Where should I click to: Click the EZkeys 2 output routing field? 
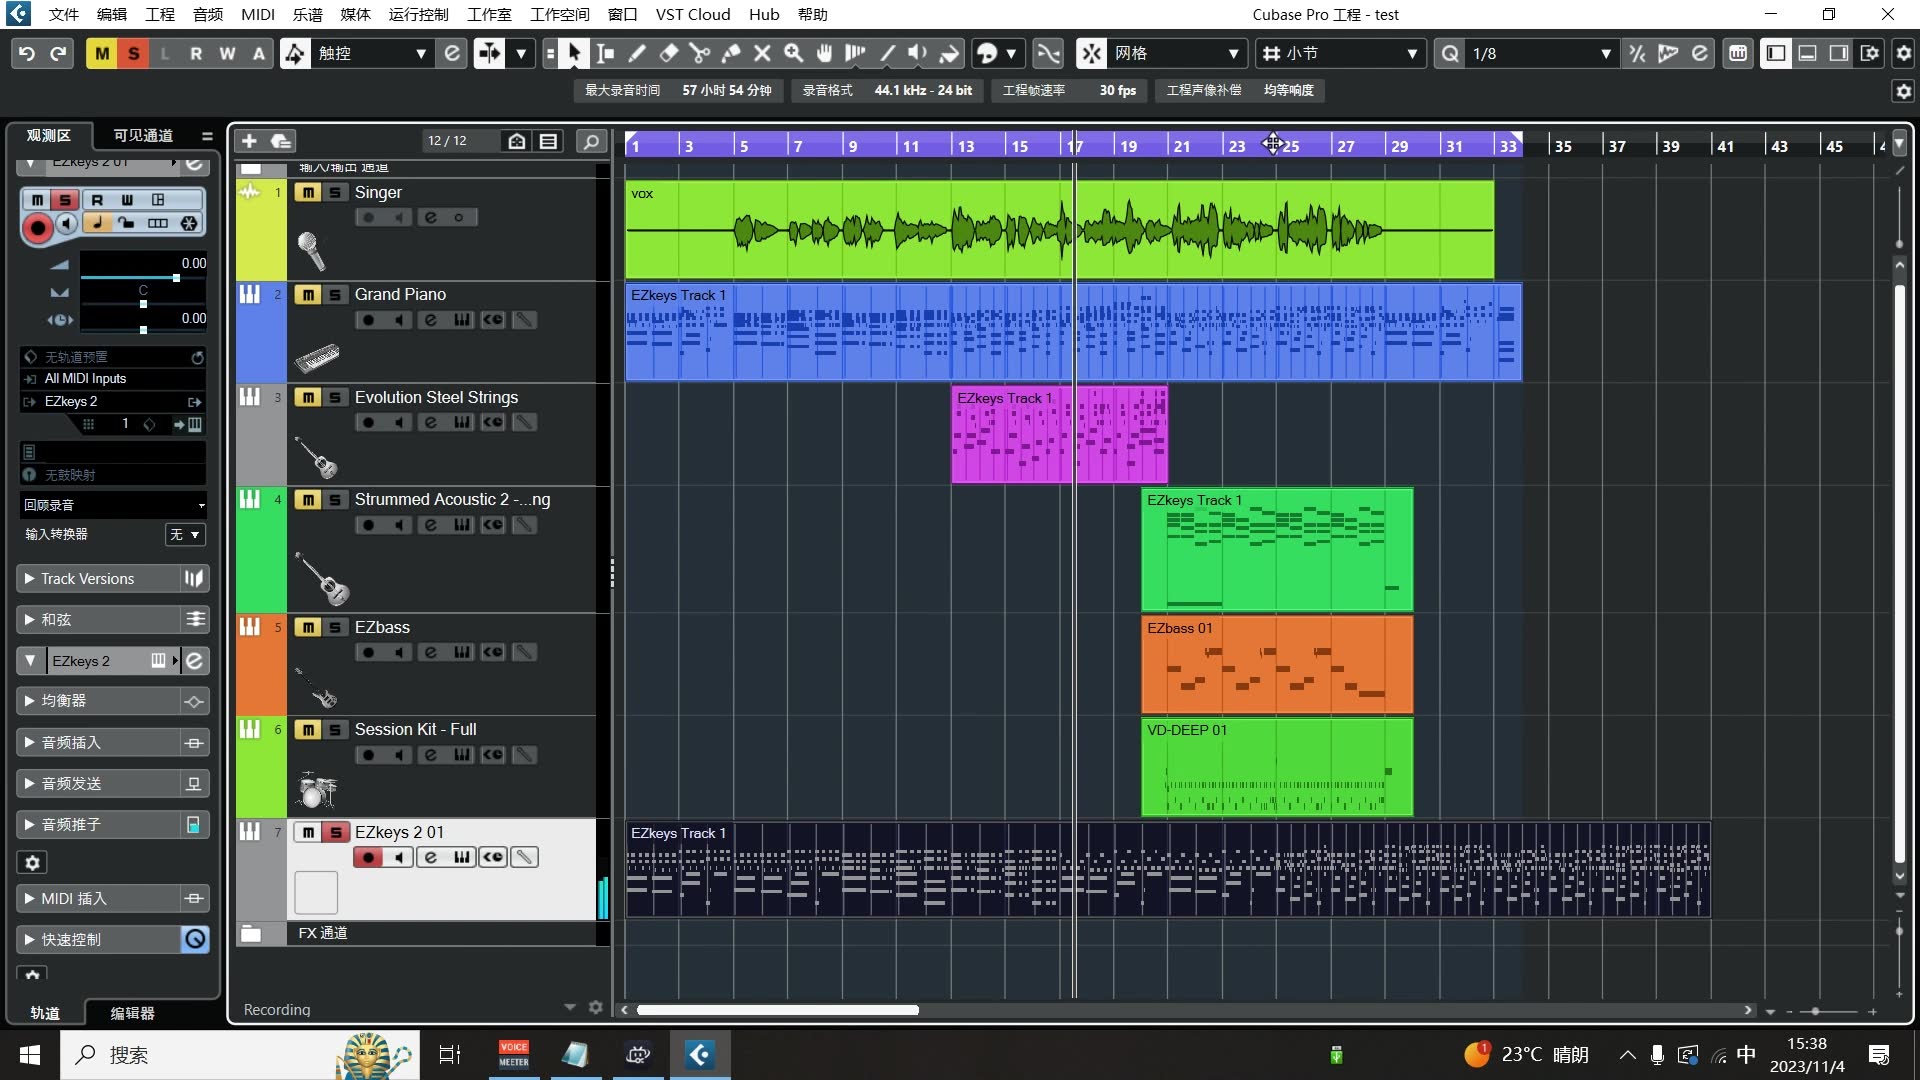pyautogui.click(x=113, y=402)
